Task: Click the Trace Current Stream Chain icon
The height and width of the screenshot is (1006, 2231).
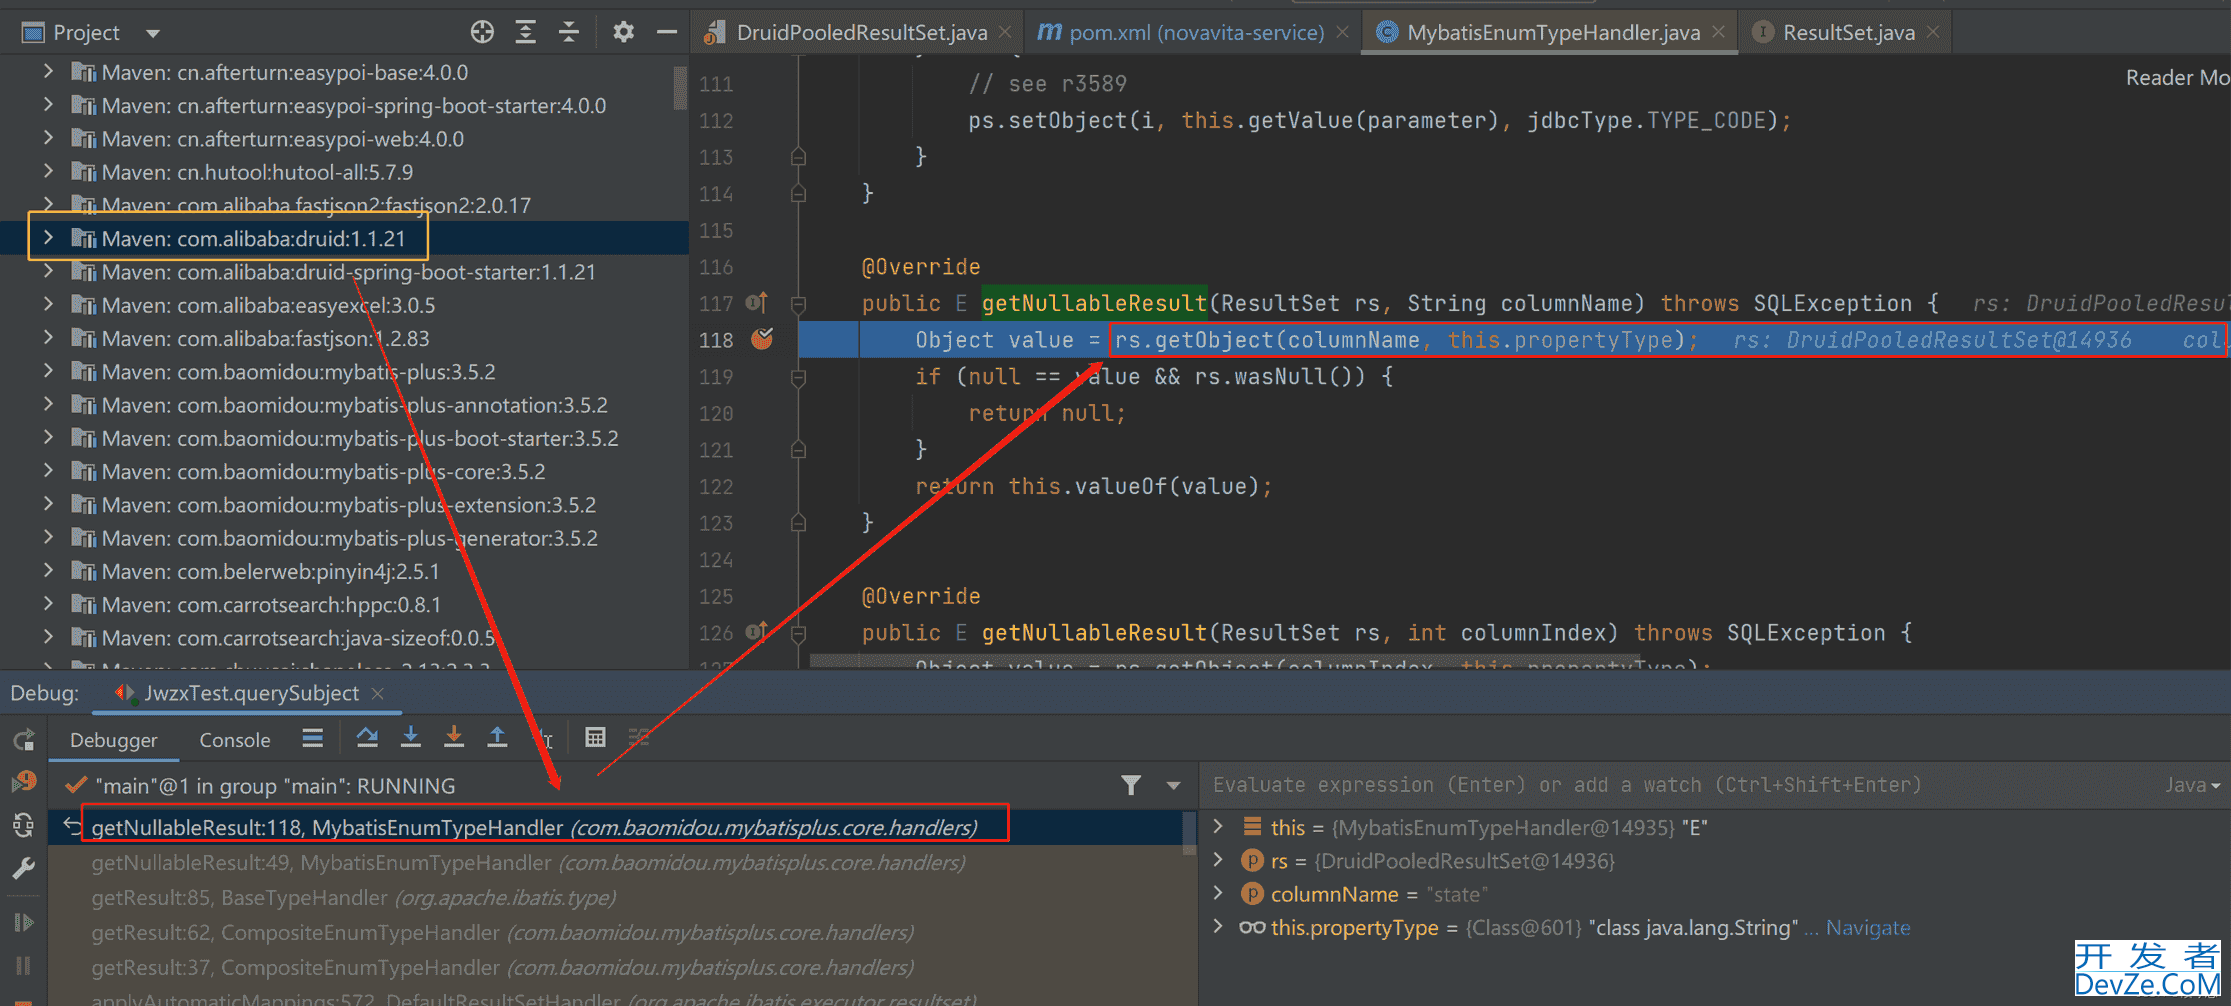Action: click(x=639, y=738)
